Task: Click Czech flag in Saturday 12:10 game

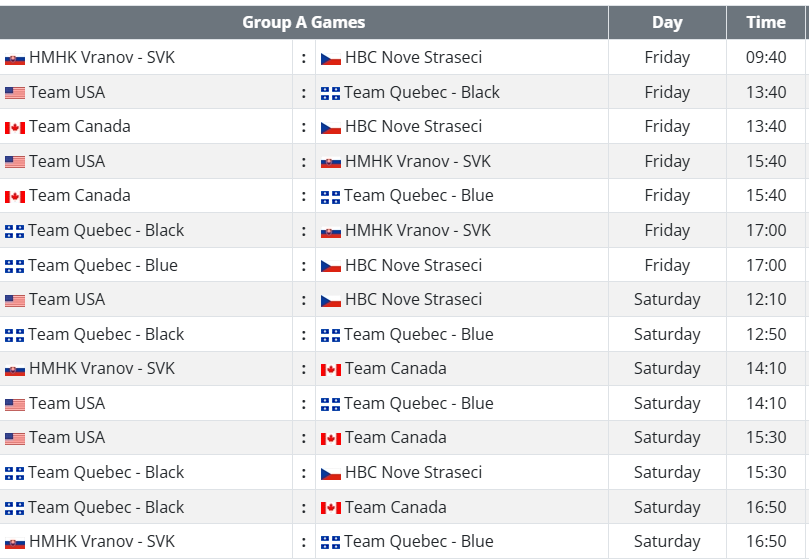Action: (331, 300)
